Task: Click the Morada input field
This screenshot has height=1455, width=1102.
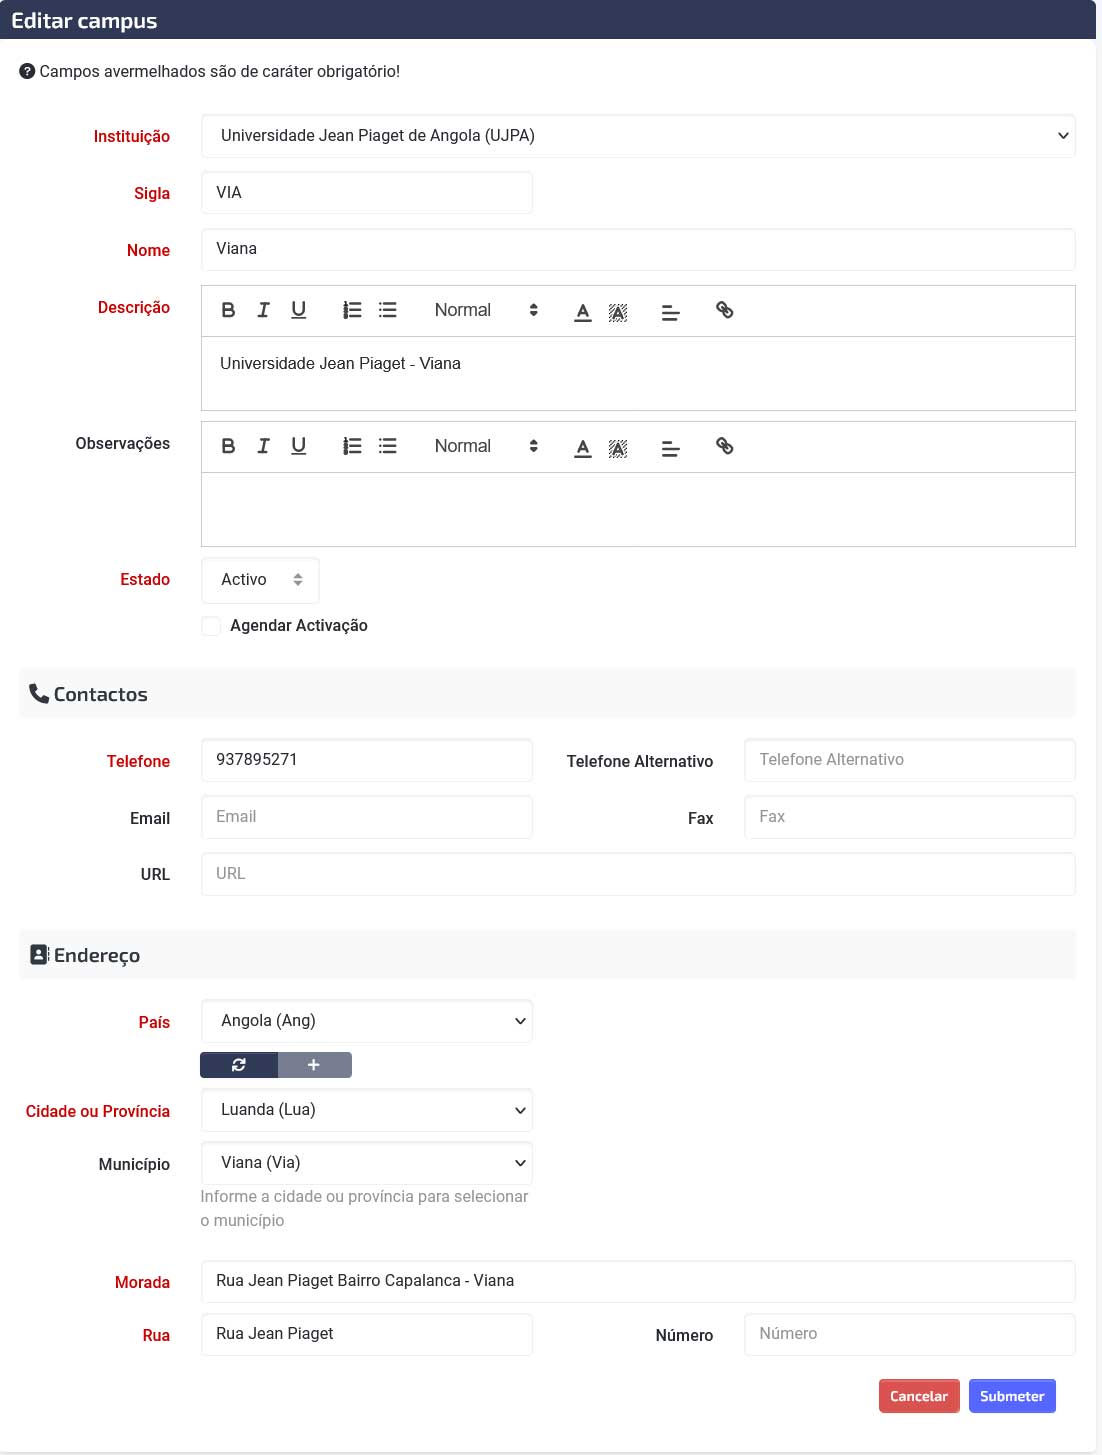Action: (x=638, y=1281)
